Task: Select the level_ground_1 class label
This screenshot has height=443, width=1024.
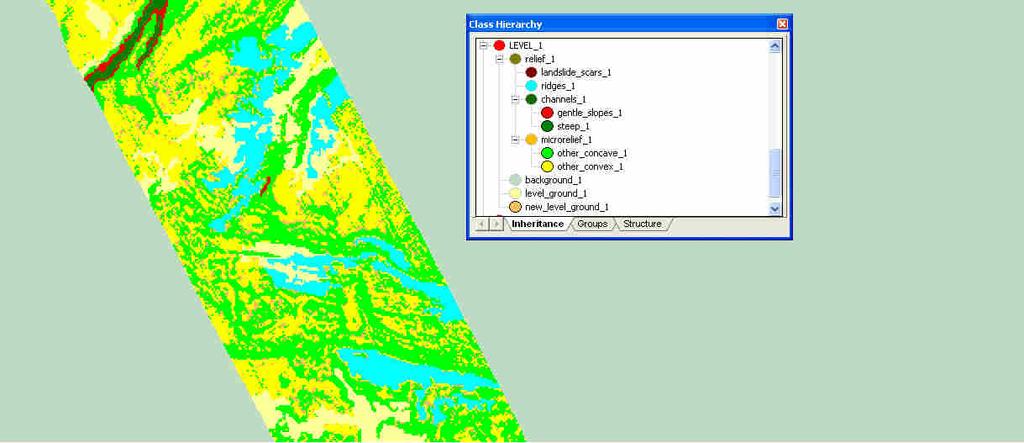Action: [556, 193]
